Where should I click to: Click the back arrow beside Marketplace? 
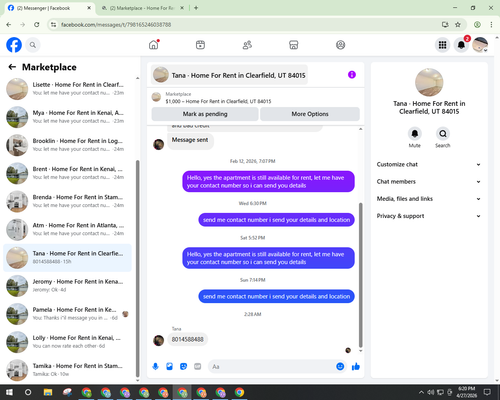point(12,67)
